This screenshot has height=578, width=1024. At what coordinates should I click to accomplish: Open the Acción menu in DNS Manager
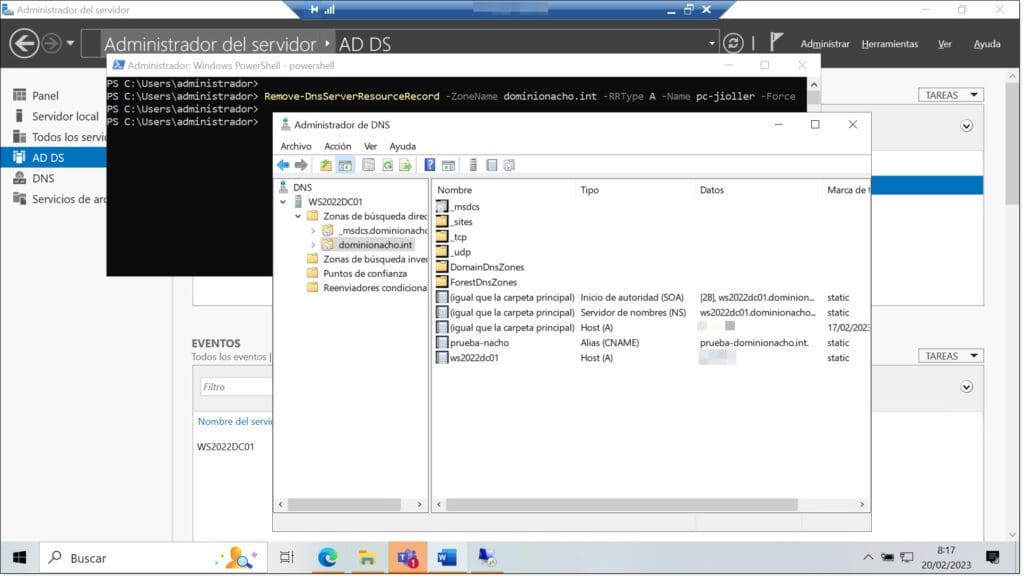[338, 146]
